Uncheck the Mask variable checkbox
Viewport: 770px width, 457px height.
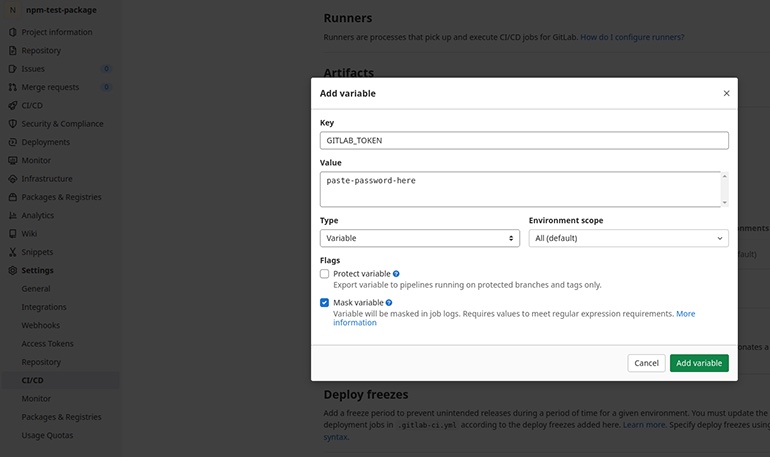pos(324,302)
